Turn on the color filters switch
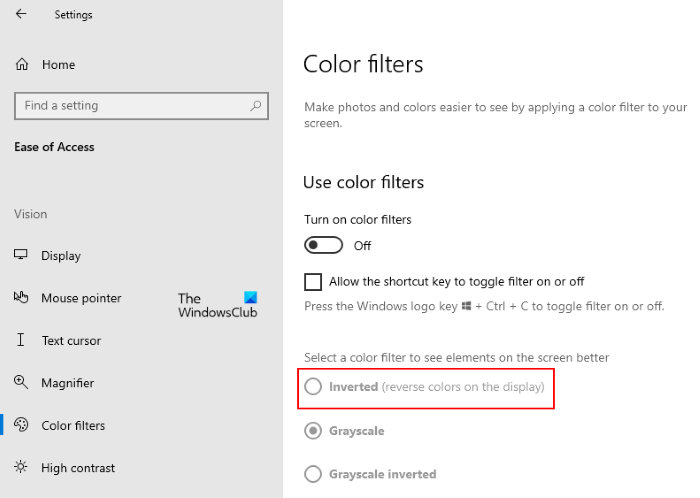Image resolution: width=700 pixels, height=498 pixels. tap(324, 245)
